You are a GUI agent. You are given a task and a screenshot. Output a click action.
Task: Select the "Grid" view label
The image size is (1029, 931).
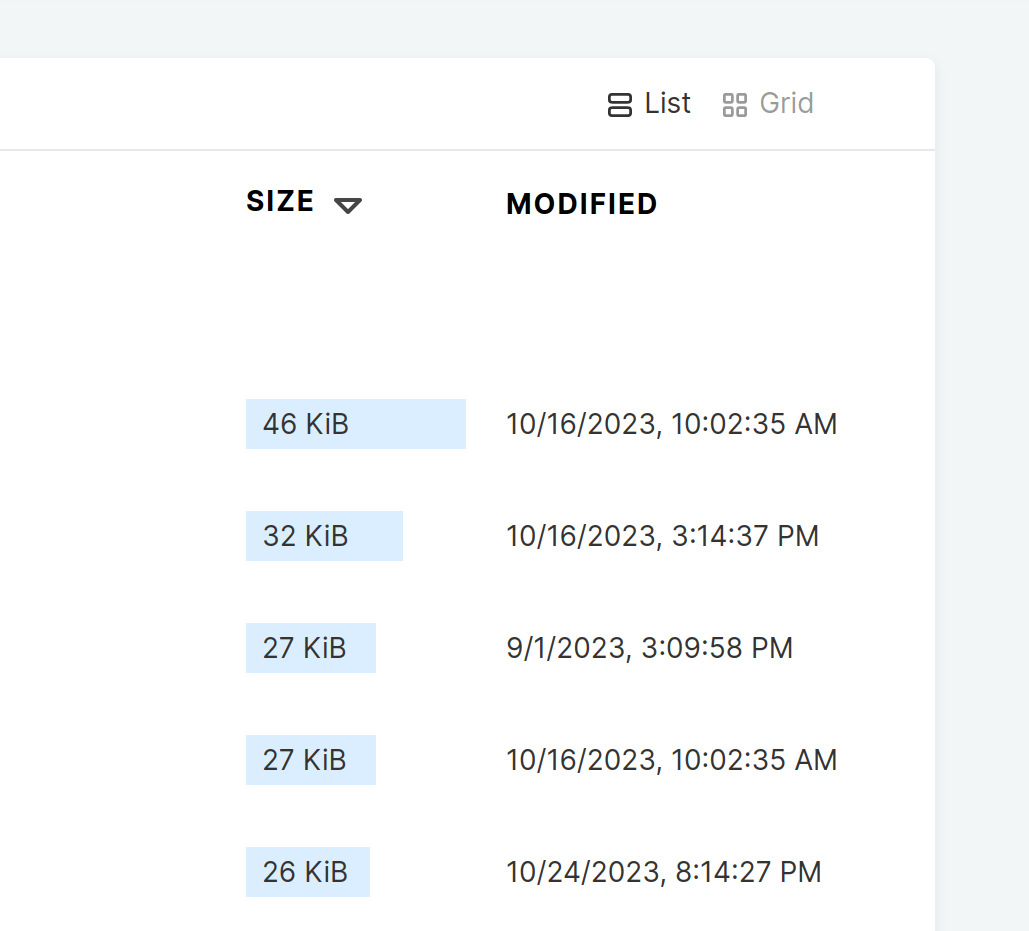786,104
